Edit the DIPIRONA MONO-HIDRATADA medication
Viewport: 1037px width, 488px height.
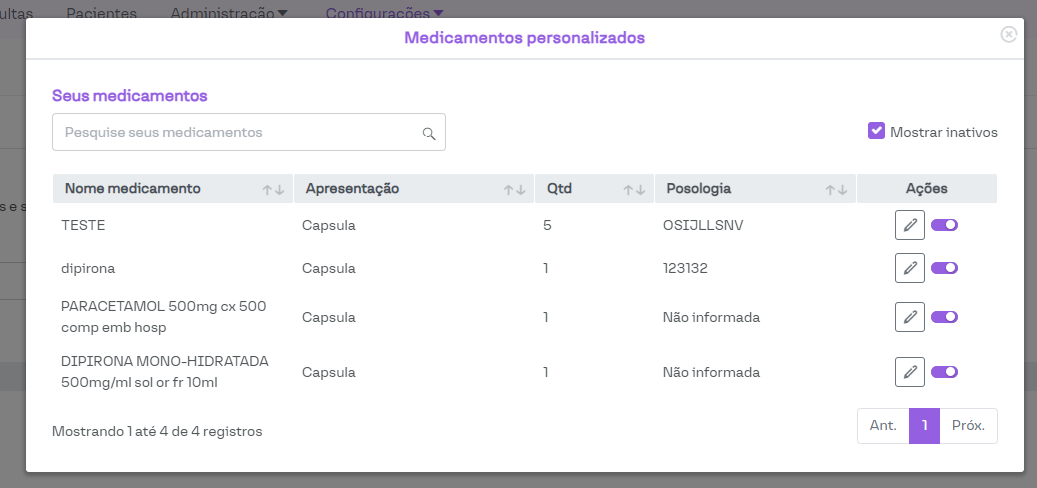tap(909, 372)
